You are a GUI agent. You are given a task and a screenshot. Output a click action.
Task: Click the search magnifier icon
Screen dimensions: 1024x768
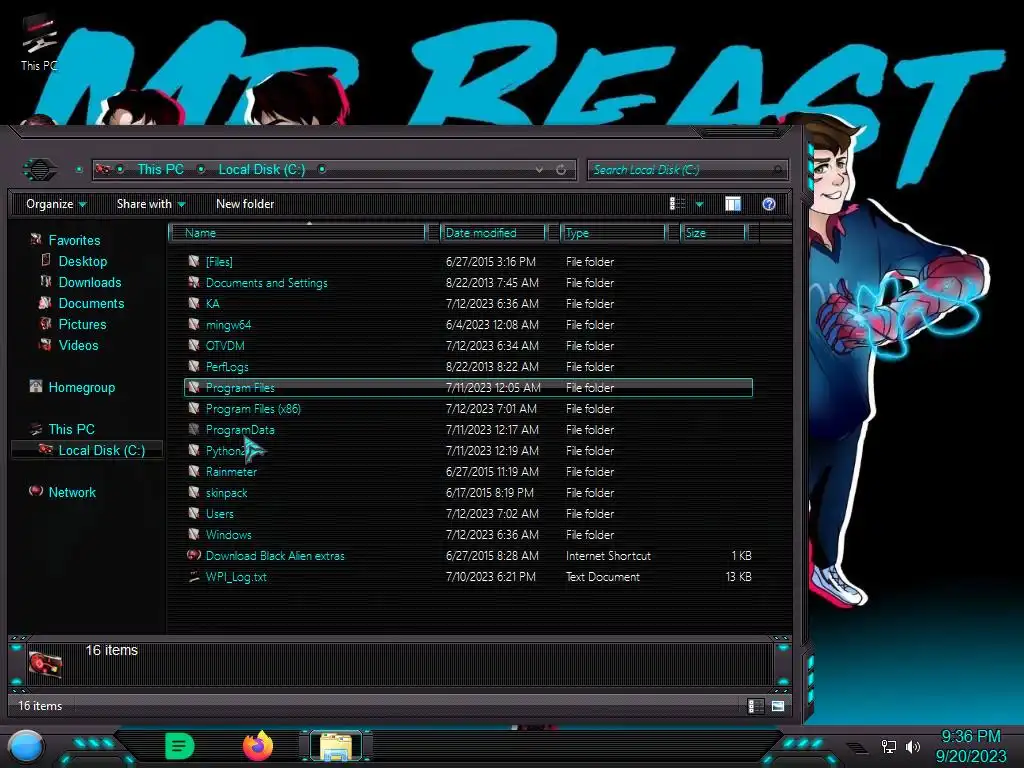(777, 170)
